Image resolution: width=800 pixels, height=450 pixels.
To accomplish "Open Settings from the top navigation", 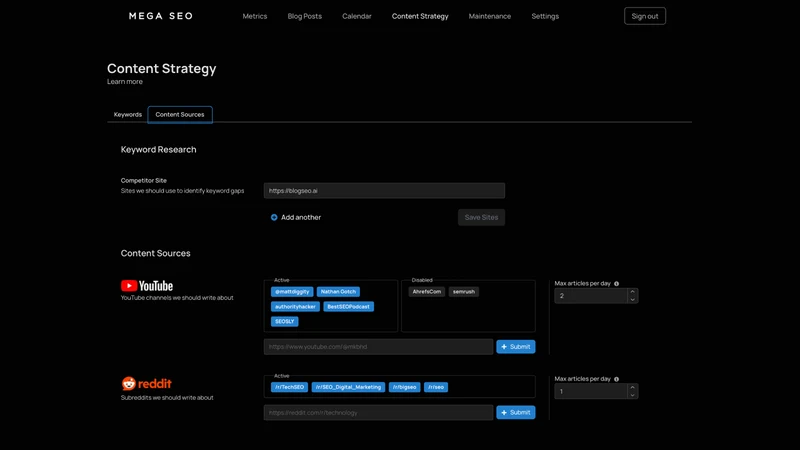I will pyautogui.click(x=545, y=16).
